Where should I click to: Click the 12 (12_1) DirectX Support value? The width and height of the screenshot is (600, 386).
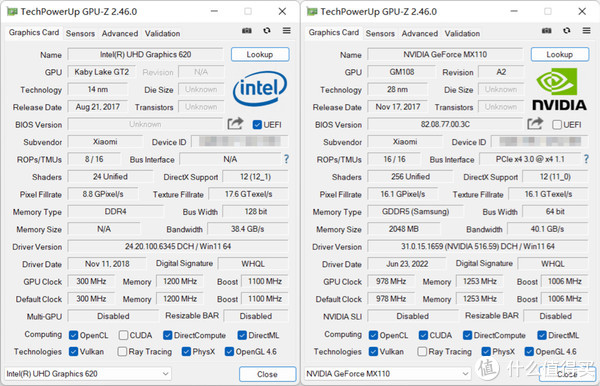(255, 177)
